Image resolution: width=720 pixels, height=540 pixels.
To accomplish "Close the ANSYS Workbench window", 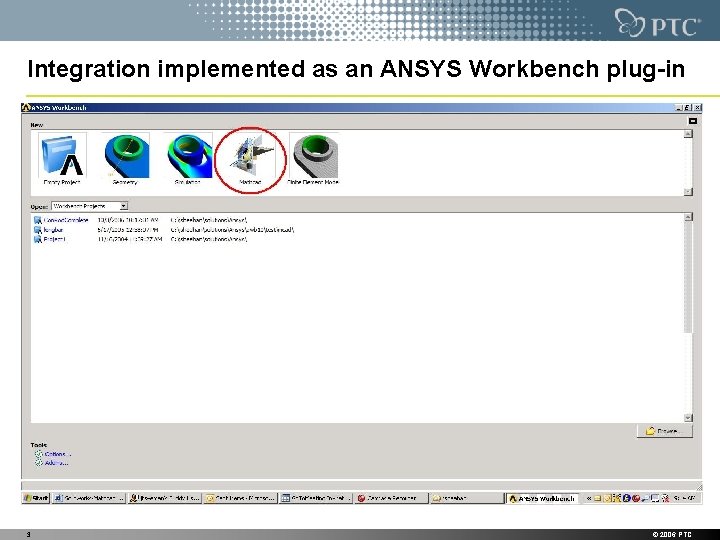I will pos(698,107).
